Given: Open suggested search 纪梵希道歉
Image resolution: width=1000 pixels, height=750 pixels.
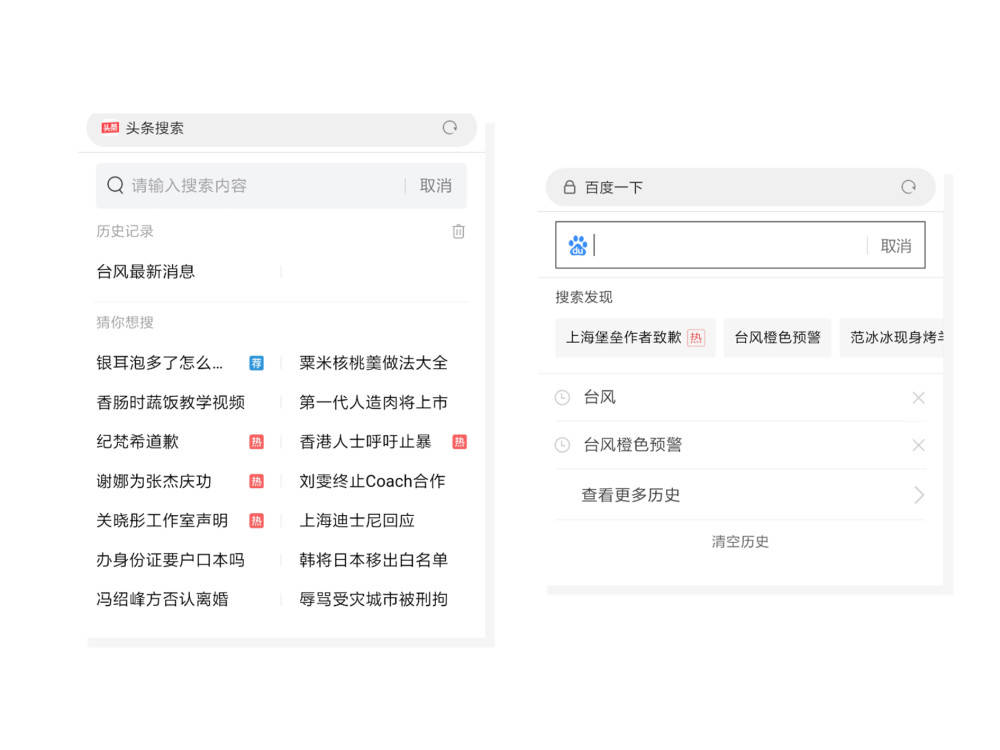Looking at the screenshot, I should pyautogui.click(x=137, y=441).
